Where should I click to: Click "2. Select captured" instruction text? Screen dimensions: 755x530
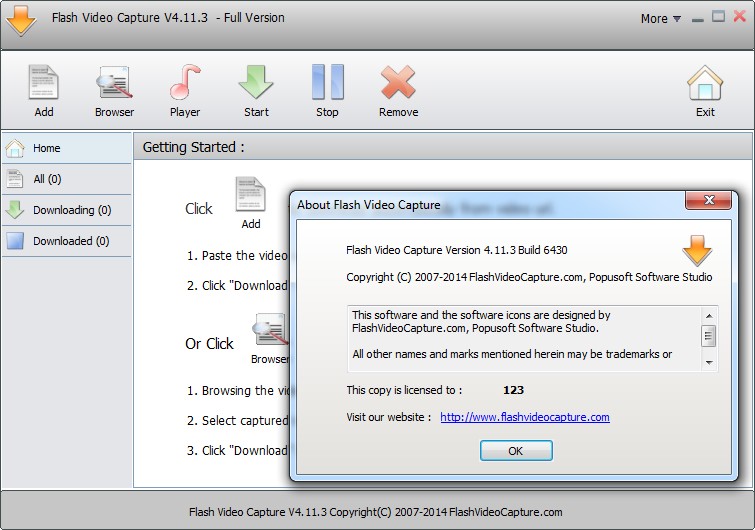tap(237, 421)
